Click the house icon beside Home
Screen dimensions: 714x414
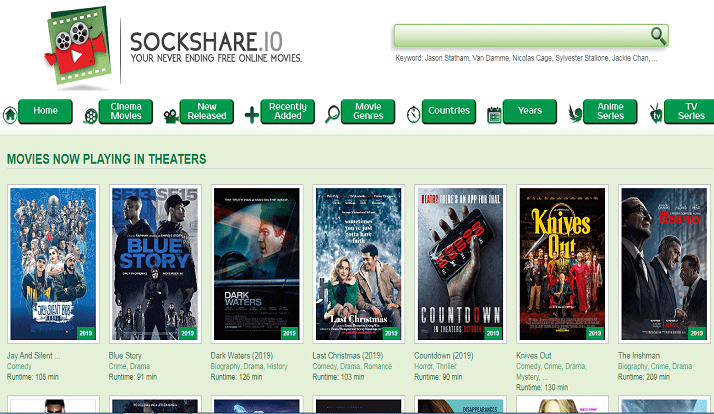(x=10, y=114)
